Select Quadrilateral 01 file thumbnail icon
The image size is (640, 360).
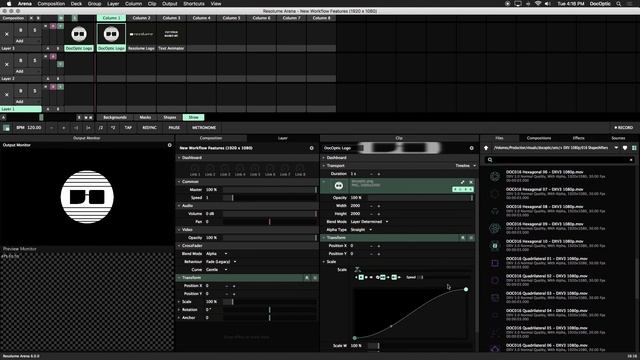(x=495, y=263)
